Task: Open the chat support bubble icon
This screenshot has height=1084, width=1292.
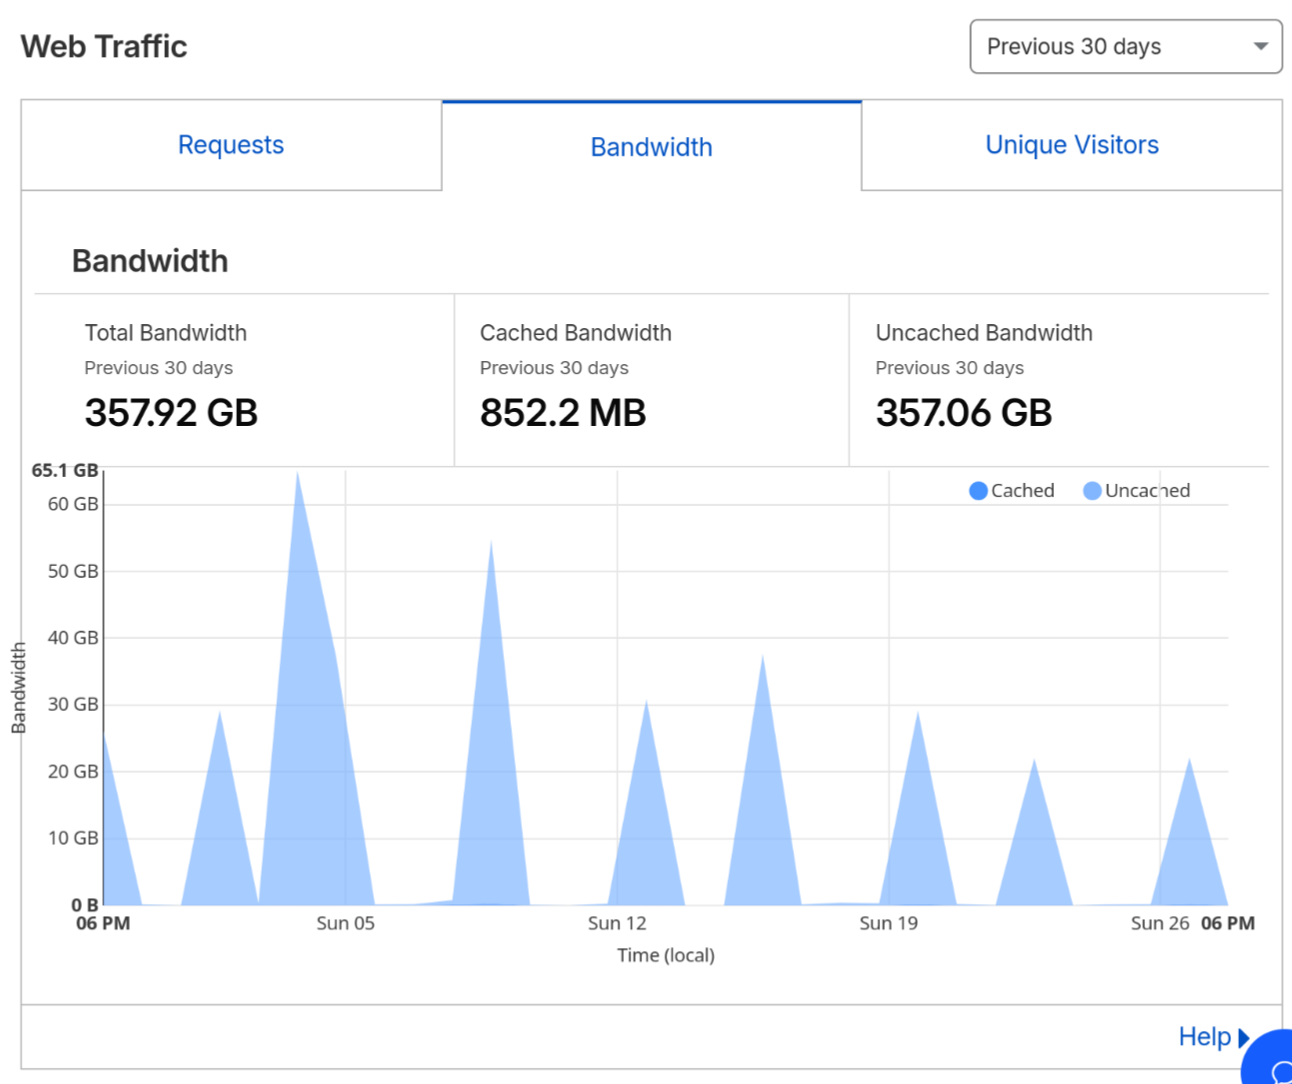Action: [1270, 1060]
